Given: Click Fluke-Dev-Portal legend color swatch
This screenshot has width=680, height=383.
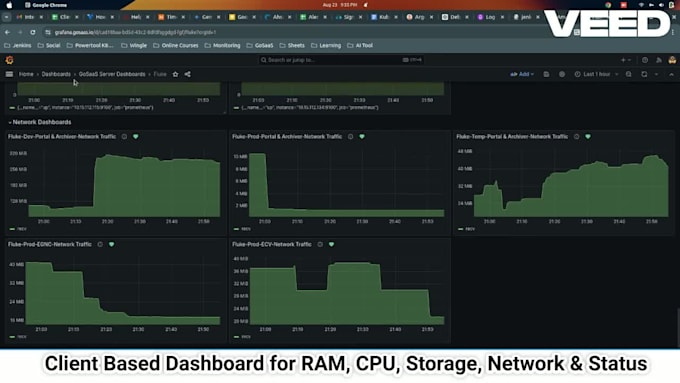Looking at the screenshot, I should click(x=12, y=229).
